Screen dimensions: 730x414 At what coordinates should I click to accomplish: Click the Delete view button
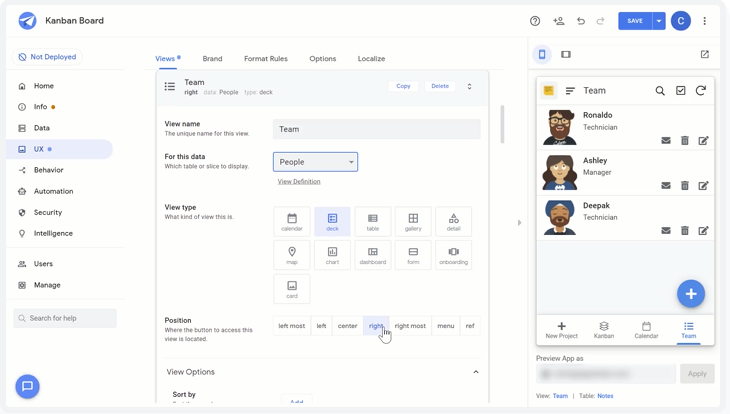click(440, 86)
